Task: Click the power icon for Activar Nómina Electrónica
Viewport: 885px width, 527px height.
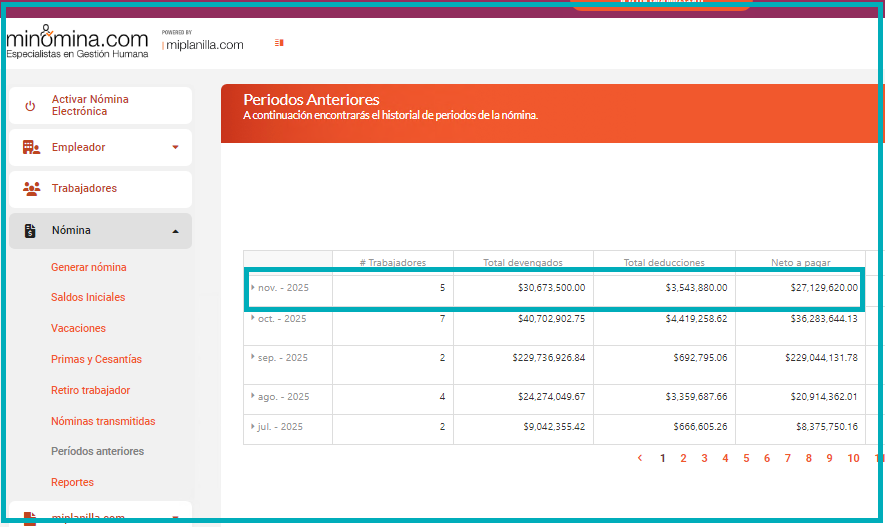Action: coord(30,106)
